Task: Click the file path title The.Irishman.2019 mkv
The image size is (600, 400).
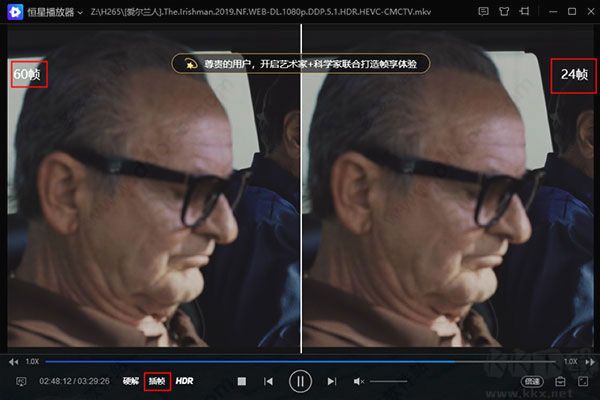Action: 261,12
